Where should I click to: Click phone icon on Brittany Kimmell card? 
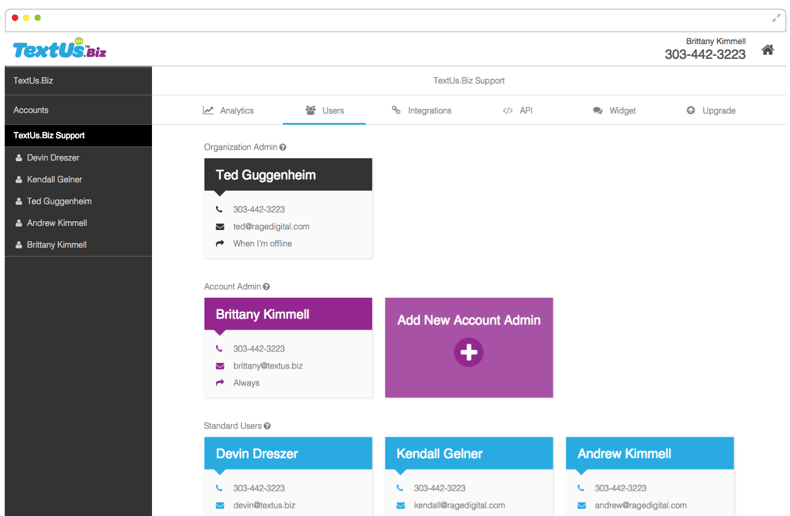coord(219,348)
